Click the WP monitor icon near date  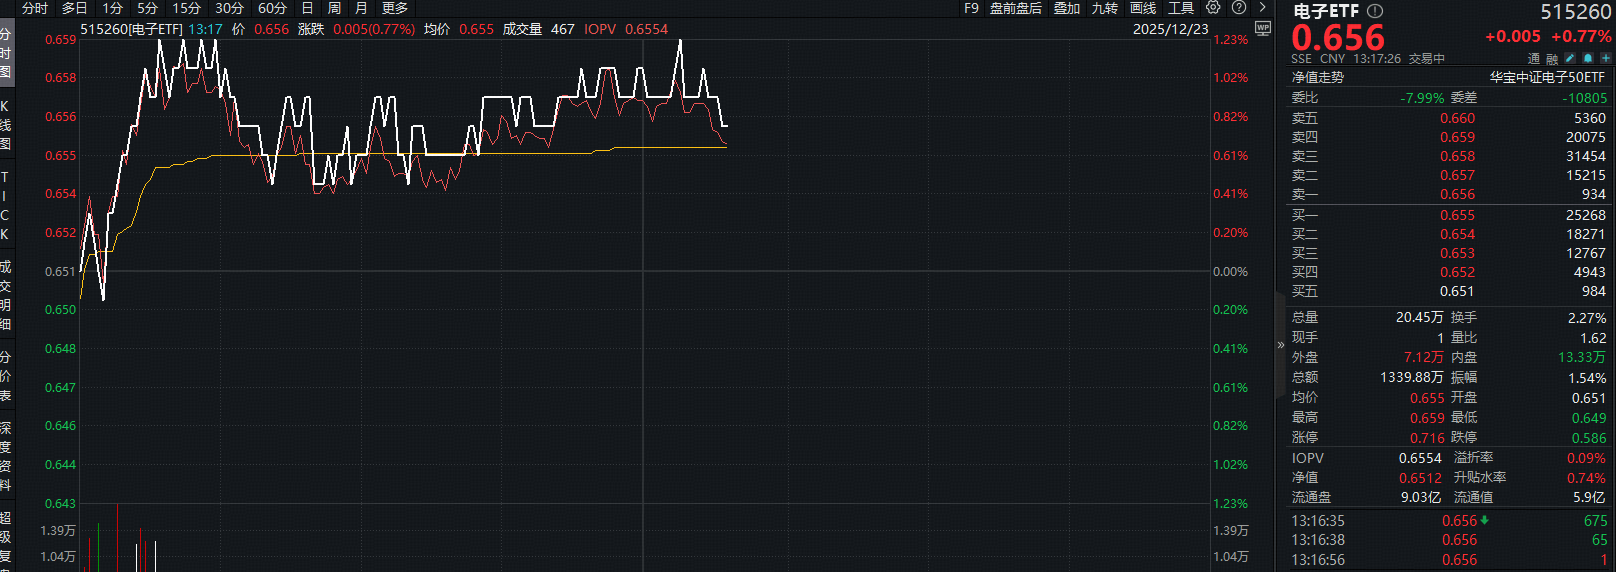tap(1262, 29)
